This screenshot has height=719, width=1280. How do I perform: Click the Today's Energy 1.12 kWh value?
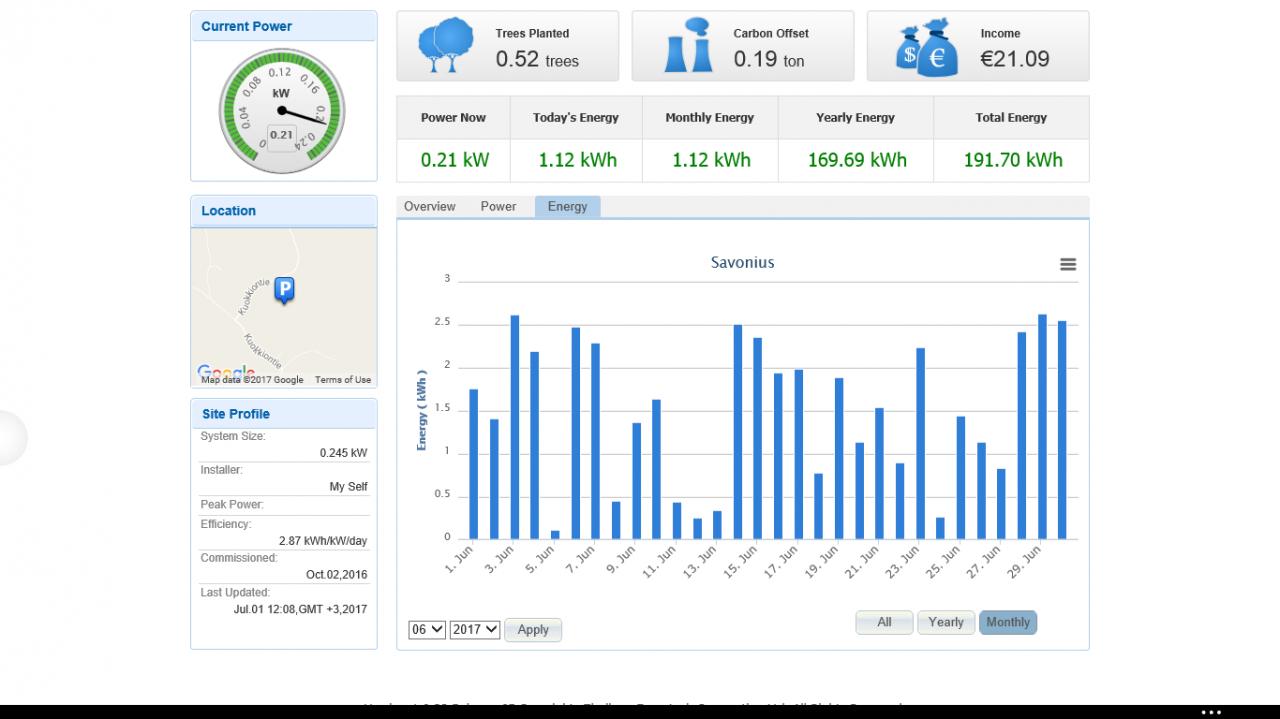pyautogui.click(x=577, y=160)
